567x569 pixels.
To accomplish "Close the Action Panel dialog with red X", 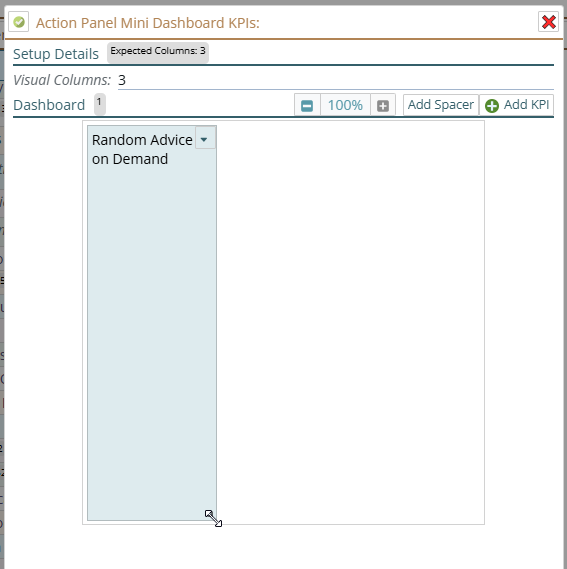I will click(548, 22).
